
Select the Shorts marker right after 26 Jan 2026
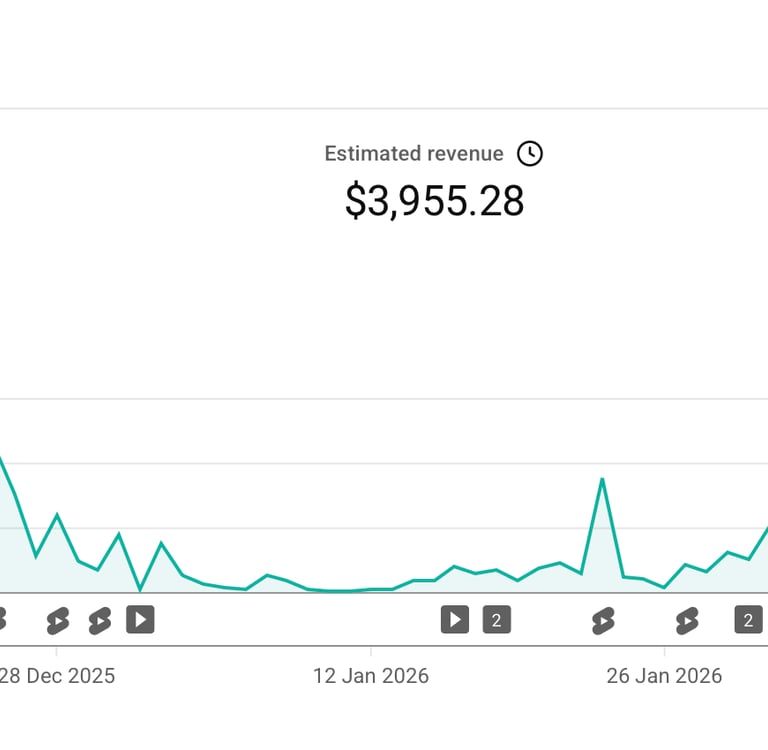coord(686,620)
